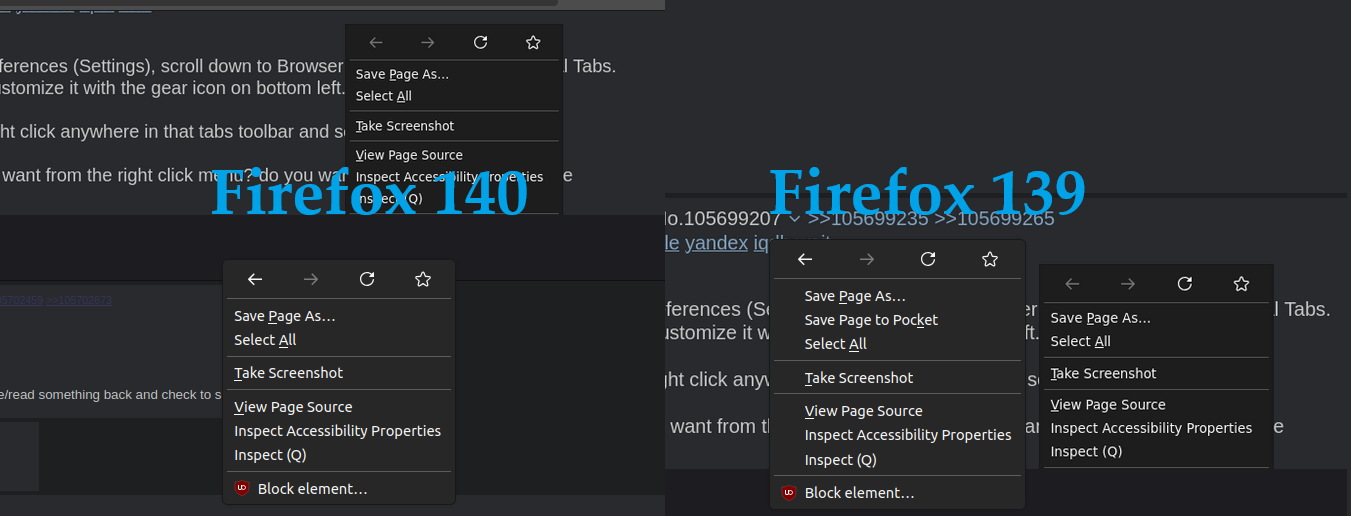This screenshot has height=516, width=1351.
Task: Click uBlock shield icon in Firefox 139 menu
Action: click(789, 492)
